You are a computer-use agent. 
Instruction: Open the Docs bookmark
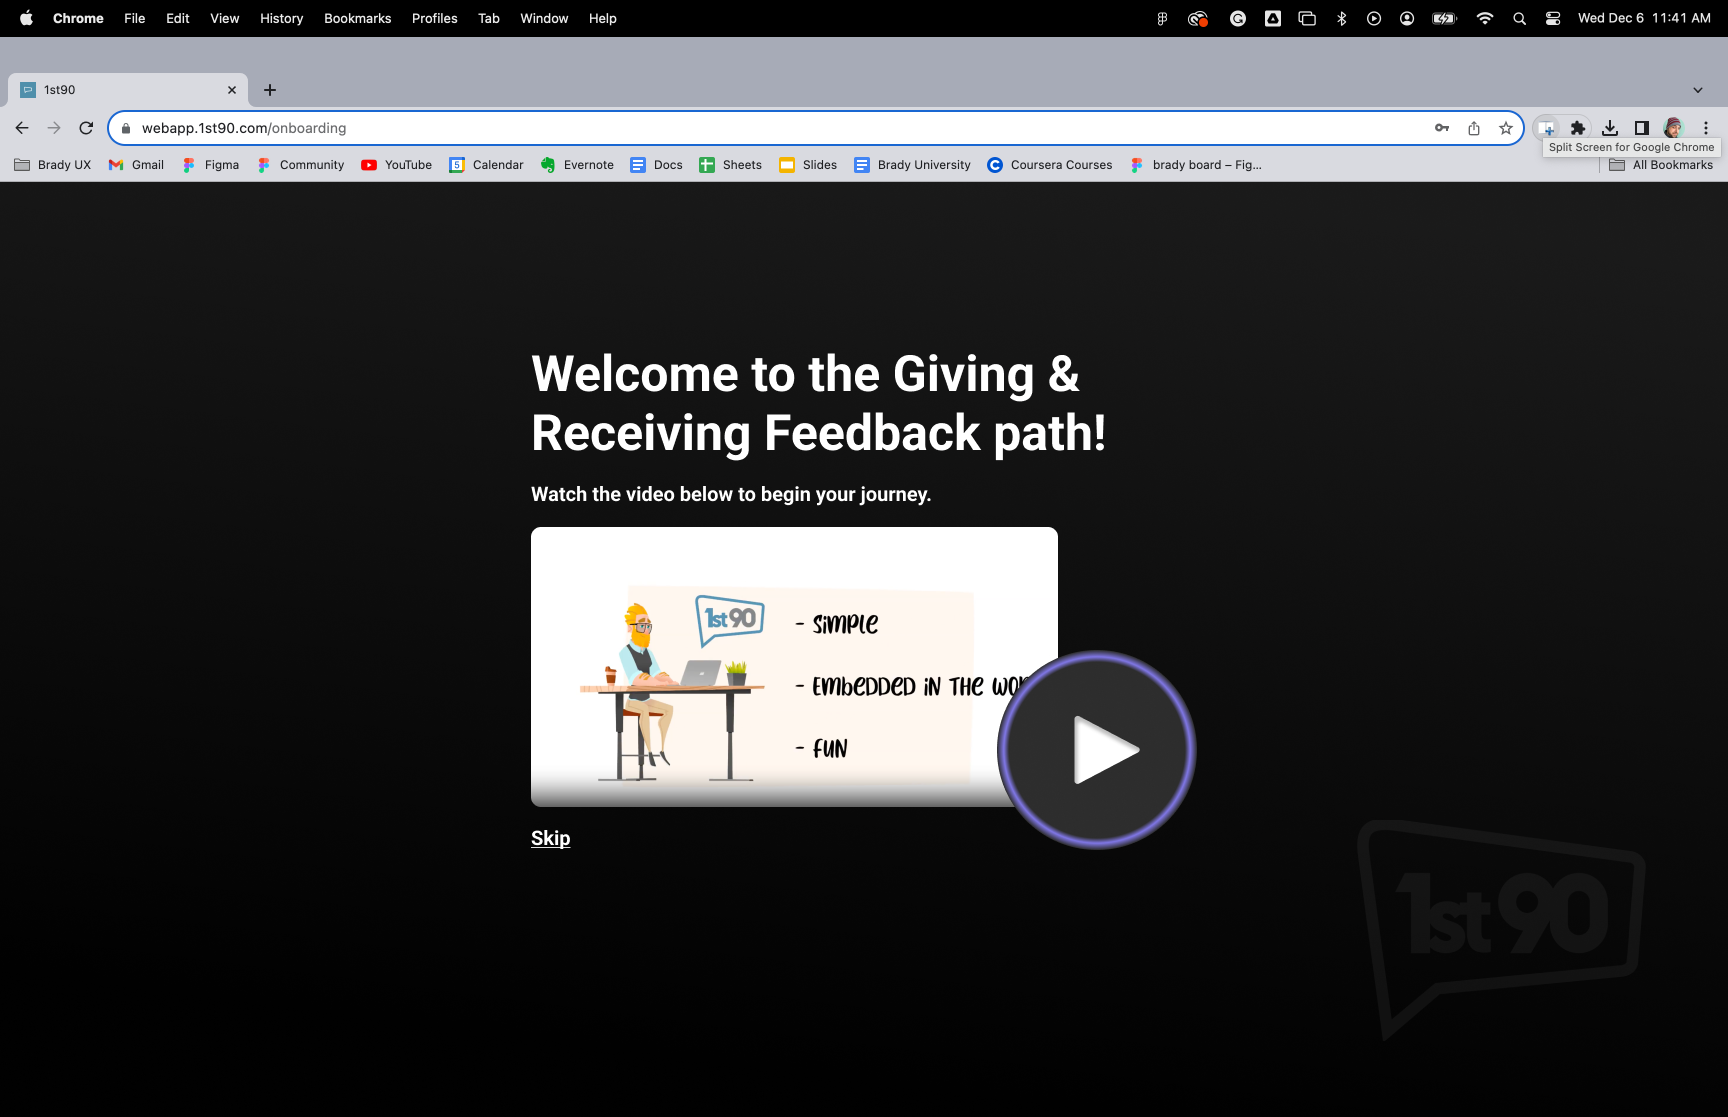[x=657, y=165]
